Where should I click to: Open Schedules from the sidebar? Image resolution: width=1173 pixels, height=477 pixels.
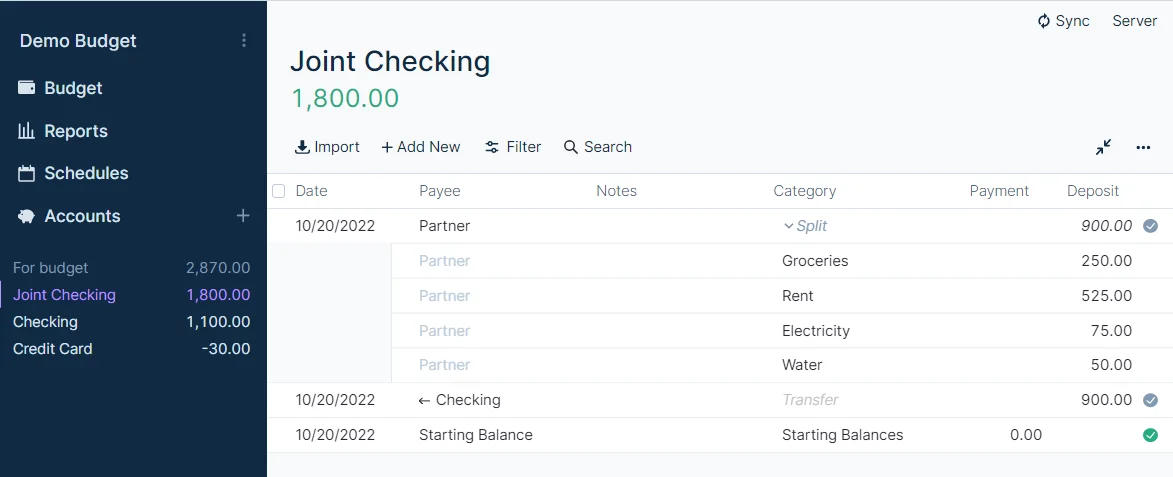(x=86, y=173)
